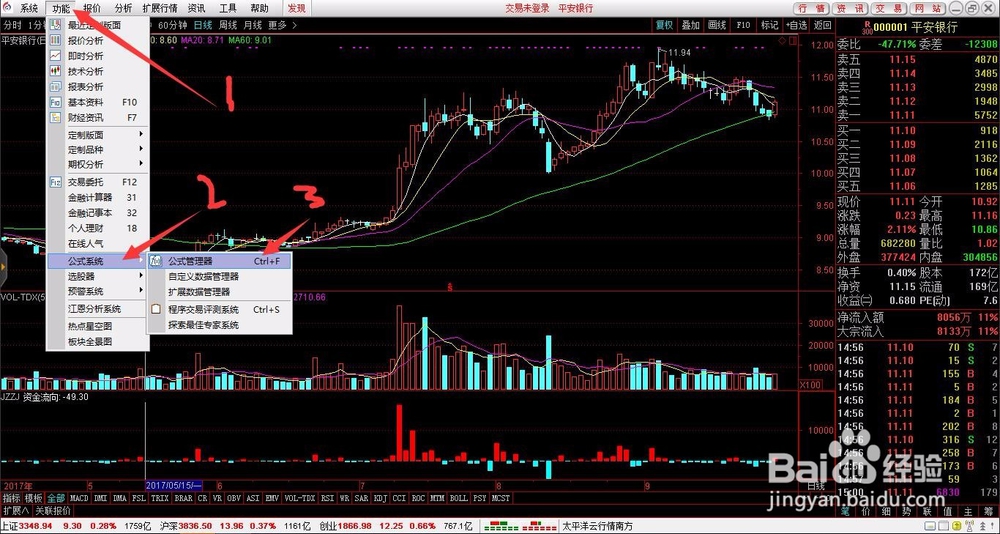Click the 行情 button at top right

[x=811, y=8]
